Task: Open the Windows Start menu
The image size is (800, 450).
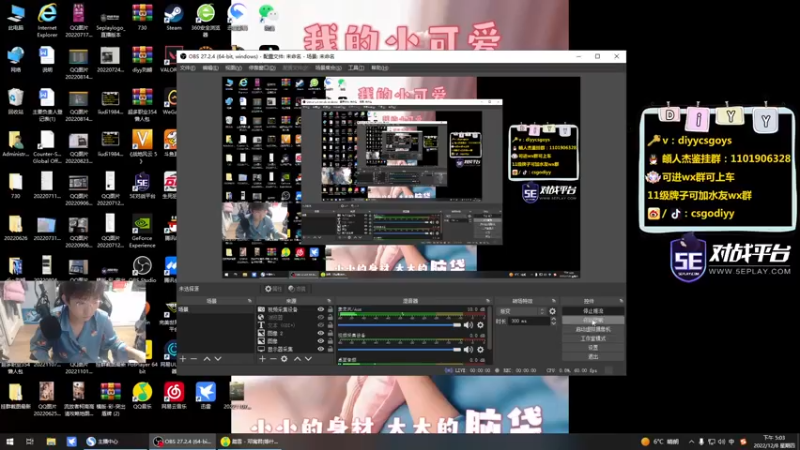Action: tap(10, 441)
